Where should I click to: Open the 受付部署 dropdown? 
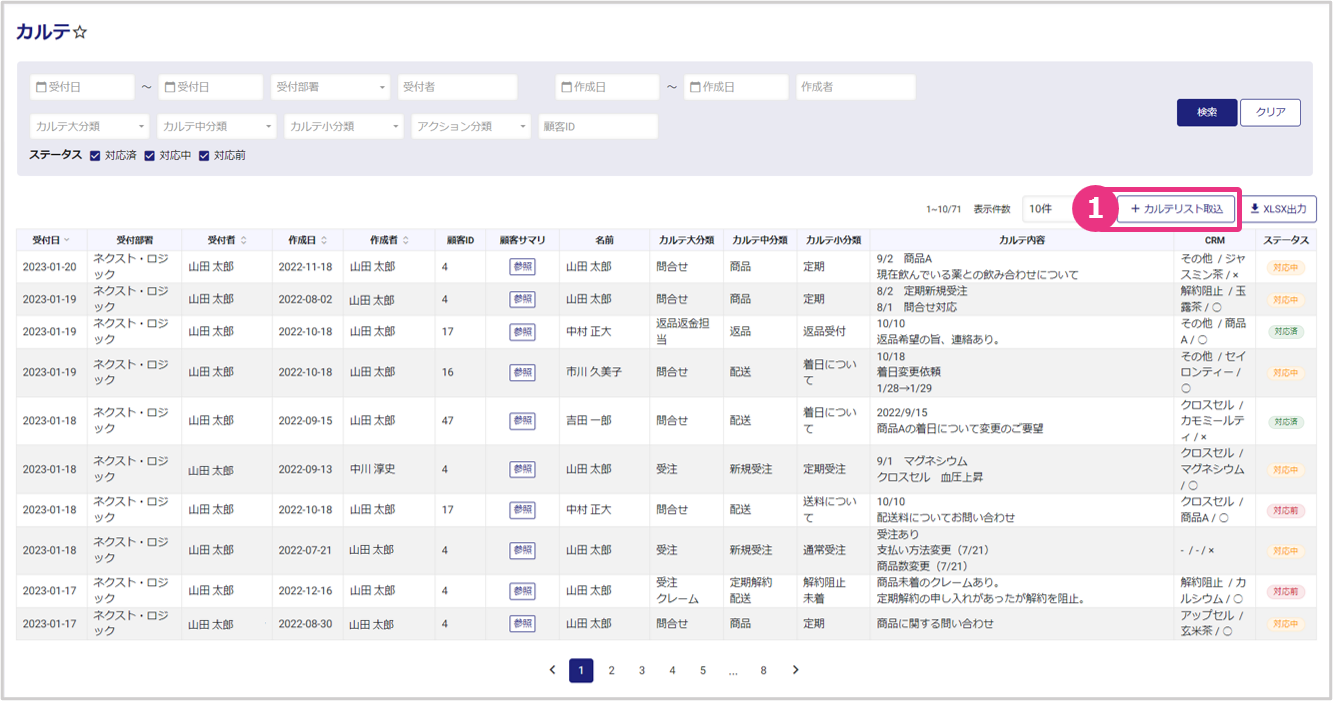click(x=330, y=88)
